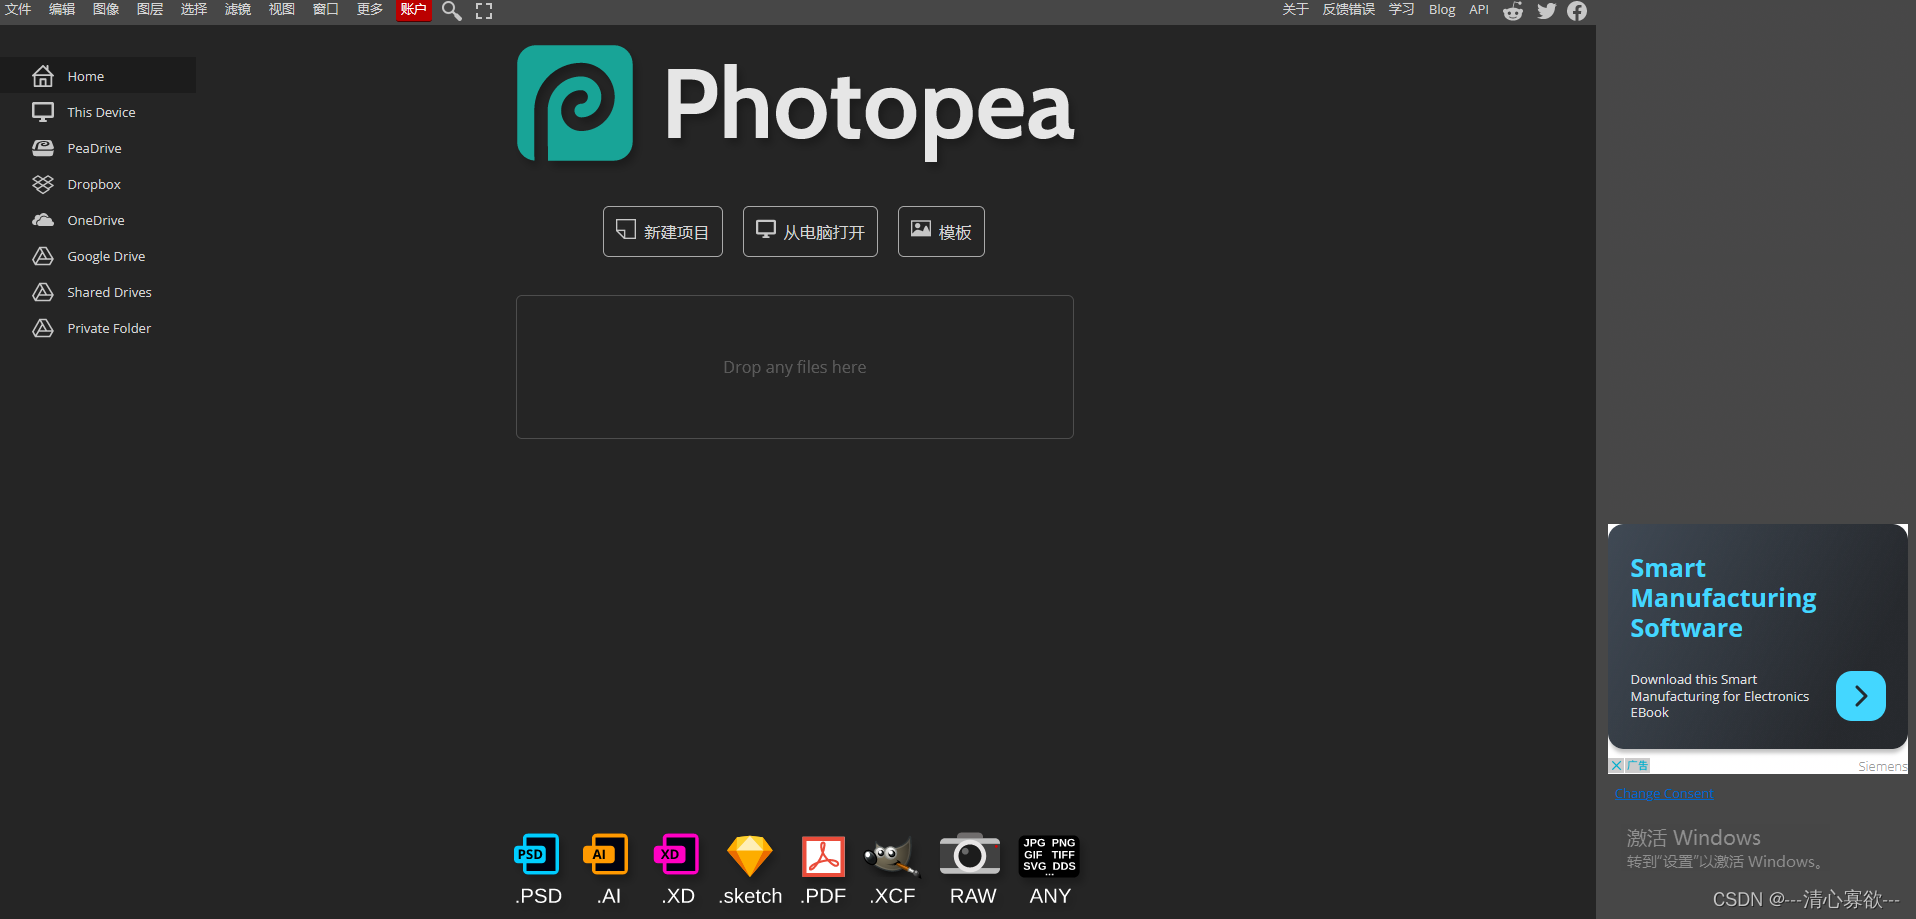Click the OneDrive cloud icon
The width and height of the screenshot is (1916, 919).
(x=43, y=220)
